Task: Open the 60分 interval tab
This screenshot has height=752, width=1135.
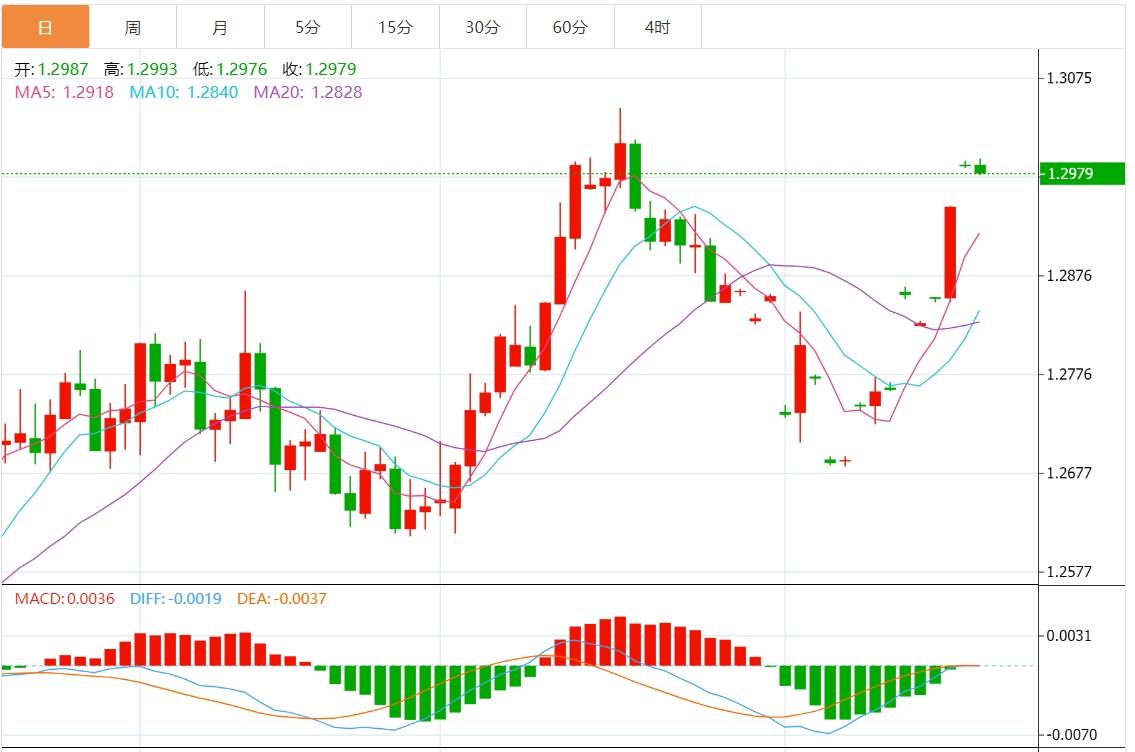Action: point(570,27)
